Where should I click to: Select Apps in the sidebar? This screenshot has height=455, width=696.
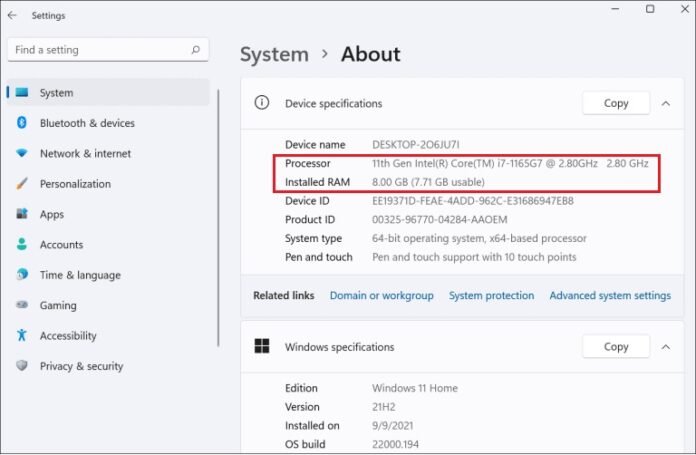tap(108, 214)
